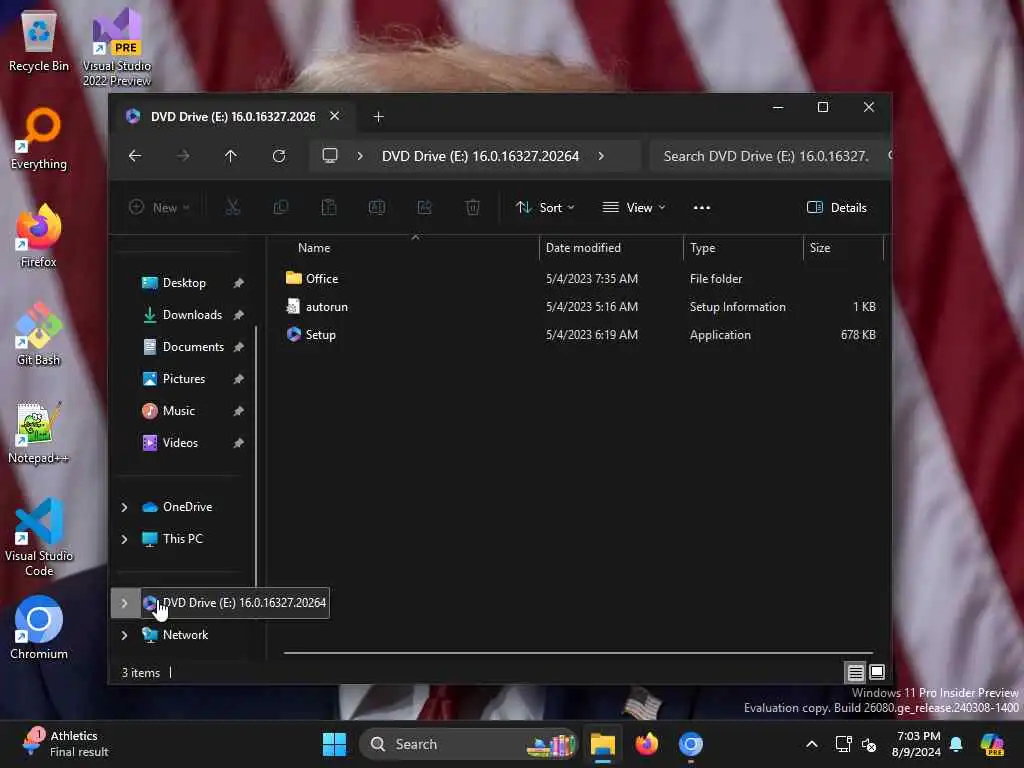The width and height of the screenshot is (1024, 768).
Task: Open Downloads in the sidebar
Action: pos(192,315)
